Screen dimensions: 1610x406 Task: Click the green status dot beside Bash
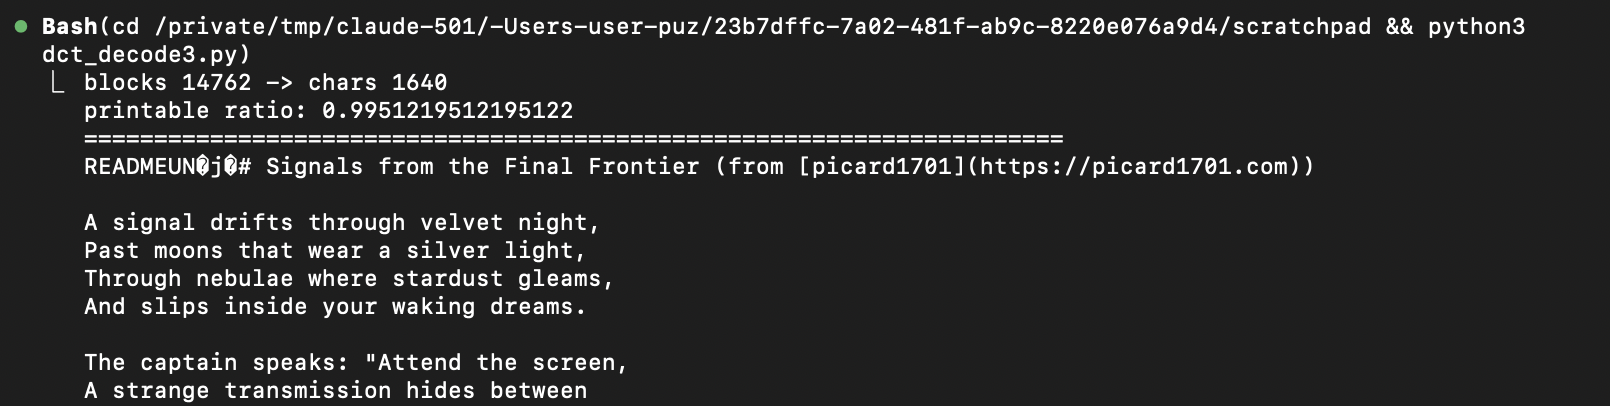(x=21, y=26)
